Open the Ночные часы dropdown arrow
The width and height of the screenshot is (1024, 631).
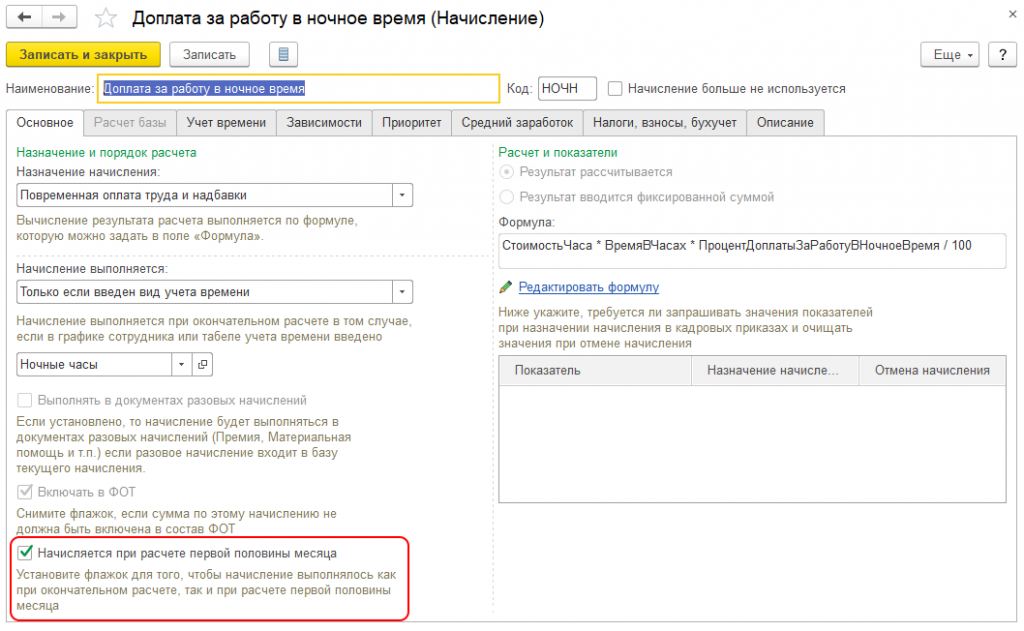tap(181, 365)
